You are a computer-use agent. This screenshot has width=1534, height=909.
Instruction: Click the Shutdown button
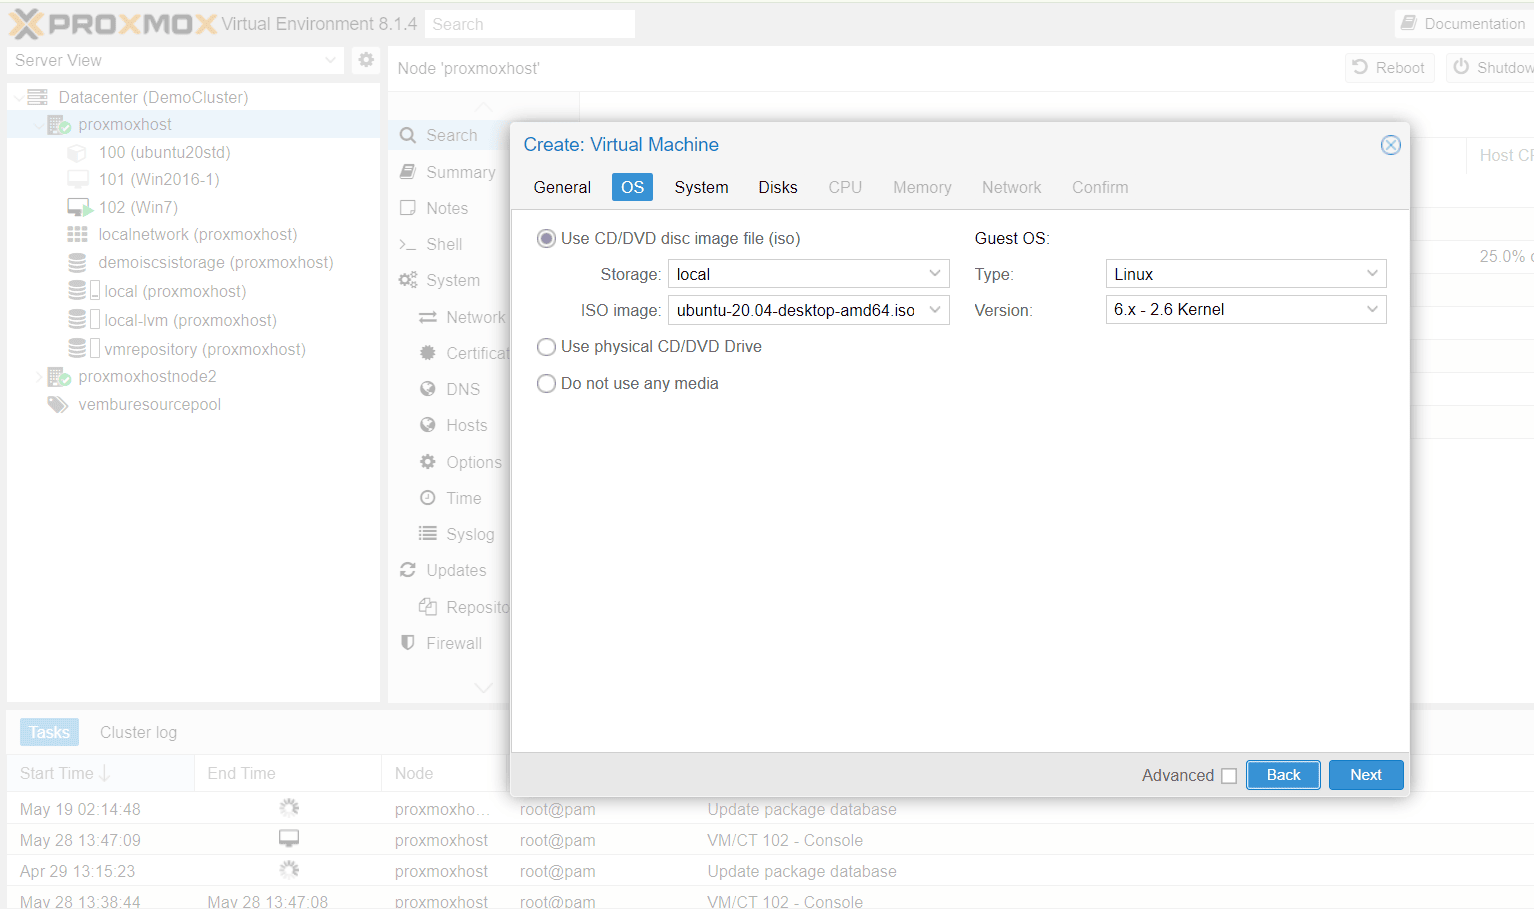pos(1491,68)
